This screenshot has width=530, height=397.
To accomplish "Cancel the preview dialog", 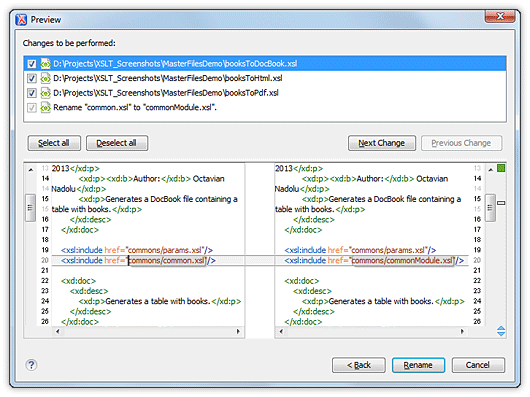I will pyautogui.click(x=478, y=365).
